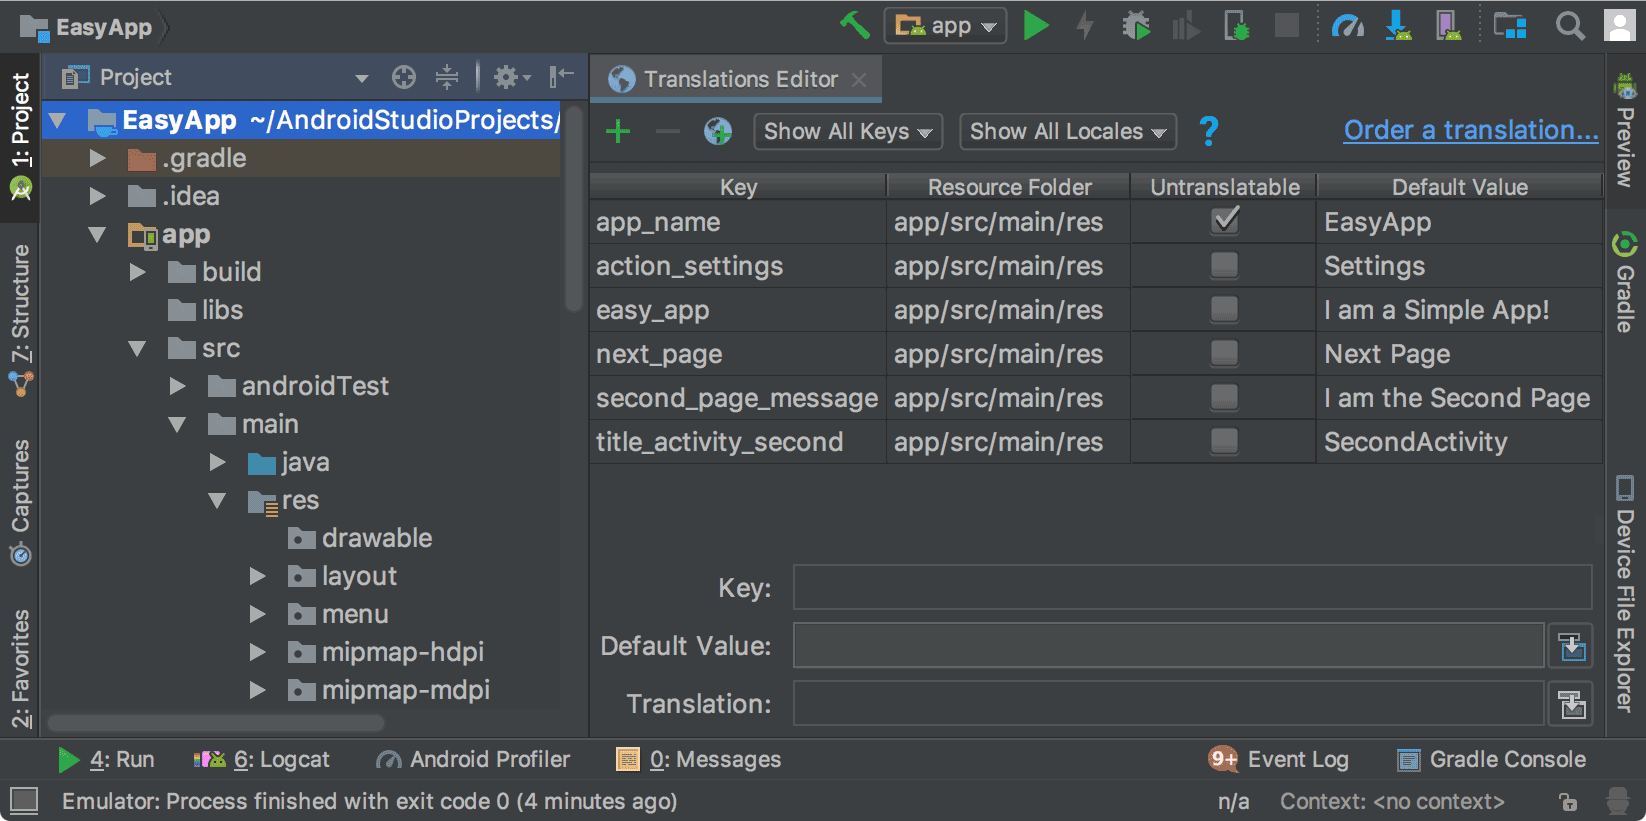1646x821 pixels.
Task: Click the Make Project hammer icon
Action: click(855, 26)
